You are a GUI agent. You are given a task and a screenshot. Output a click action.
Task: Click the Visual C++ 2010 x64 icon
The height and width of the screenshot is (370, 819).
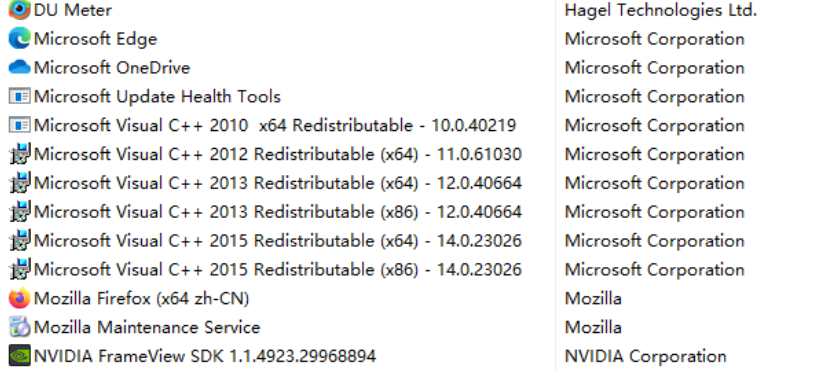(x=19, y=125)
